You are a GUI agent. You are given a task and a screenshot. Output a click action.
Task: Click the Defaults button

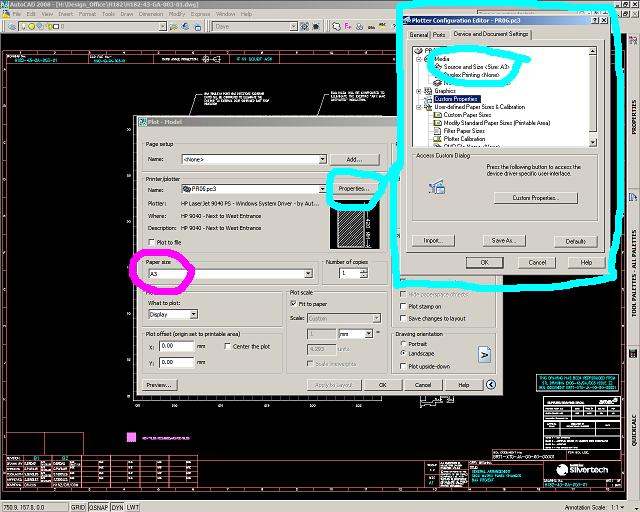pos(576,241)
